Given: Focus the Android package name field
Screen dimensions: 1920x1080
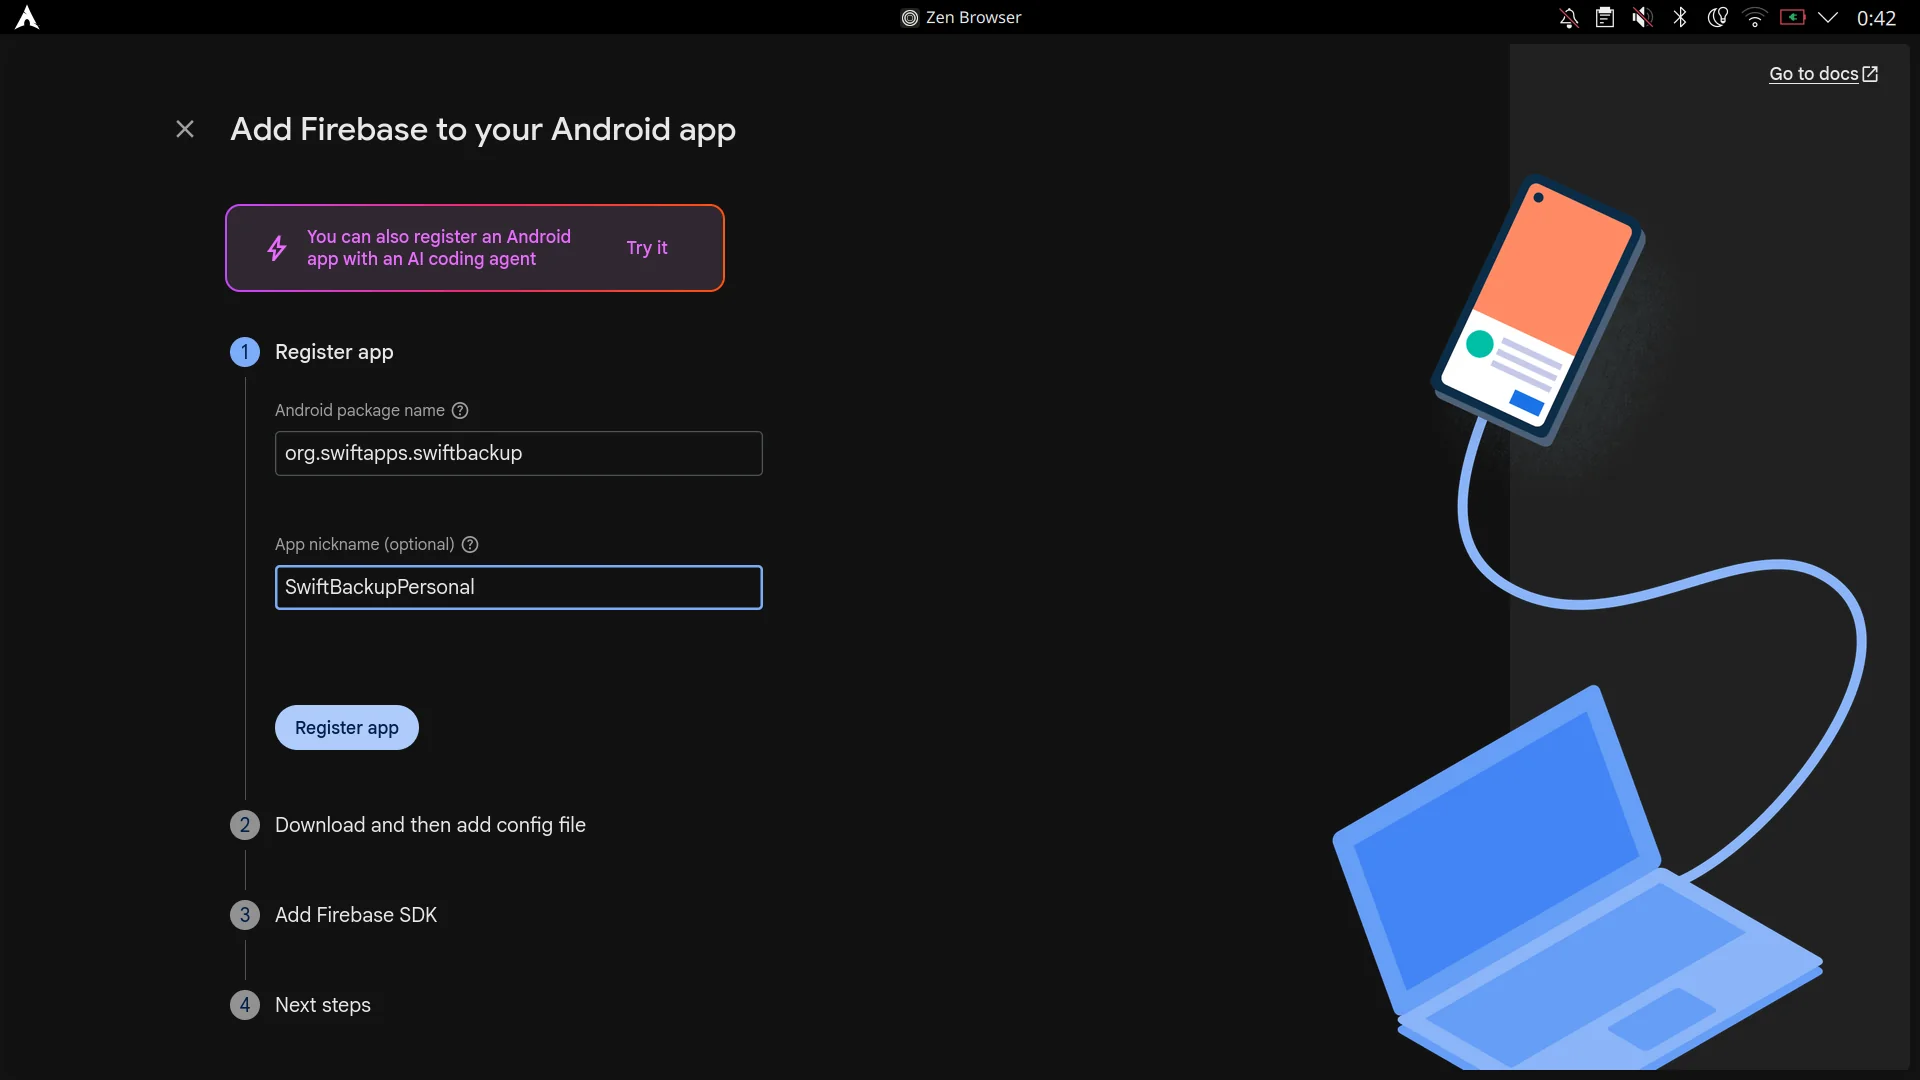Looking at the screenshot, I should (518, 453).
